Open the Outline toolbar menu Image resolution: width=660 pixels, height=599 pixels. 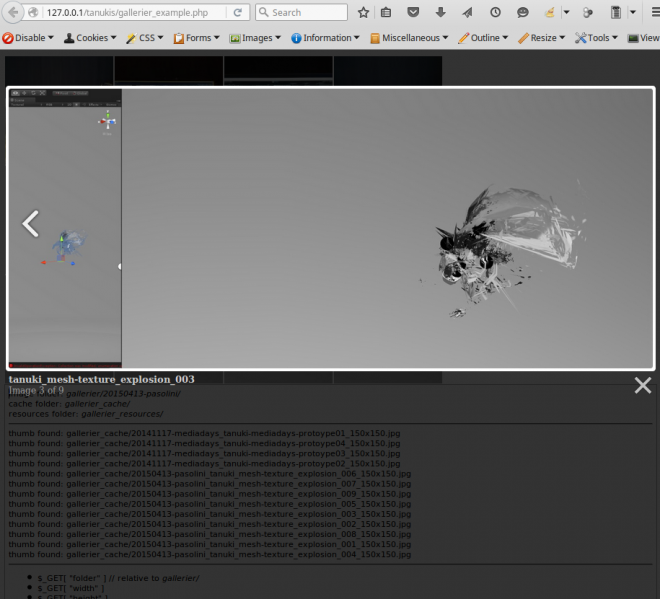click(483, 38)
